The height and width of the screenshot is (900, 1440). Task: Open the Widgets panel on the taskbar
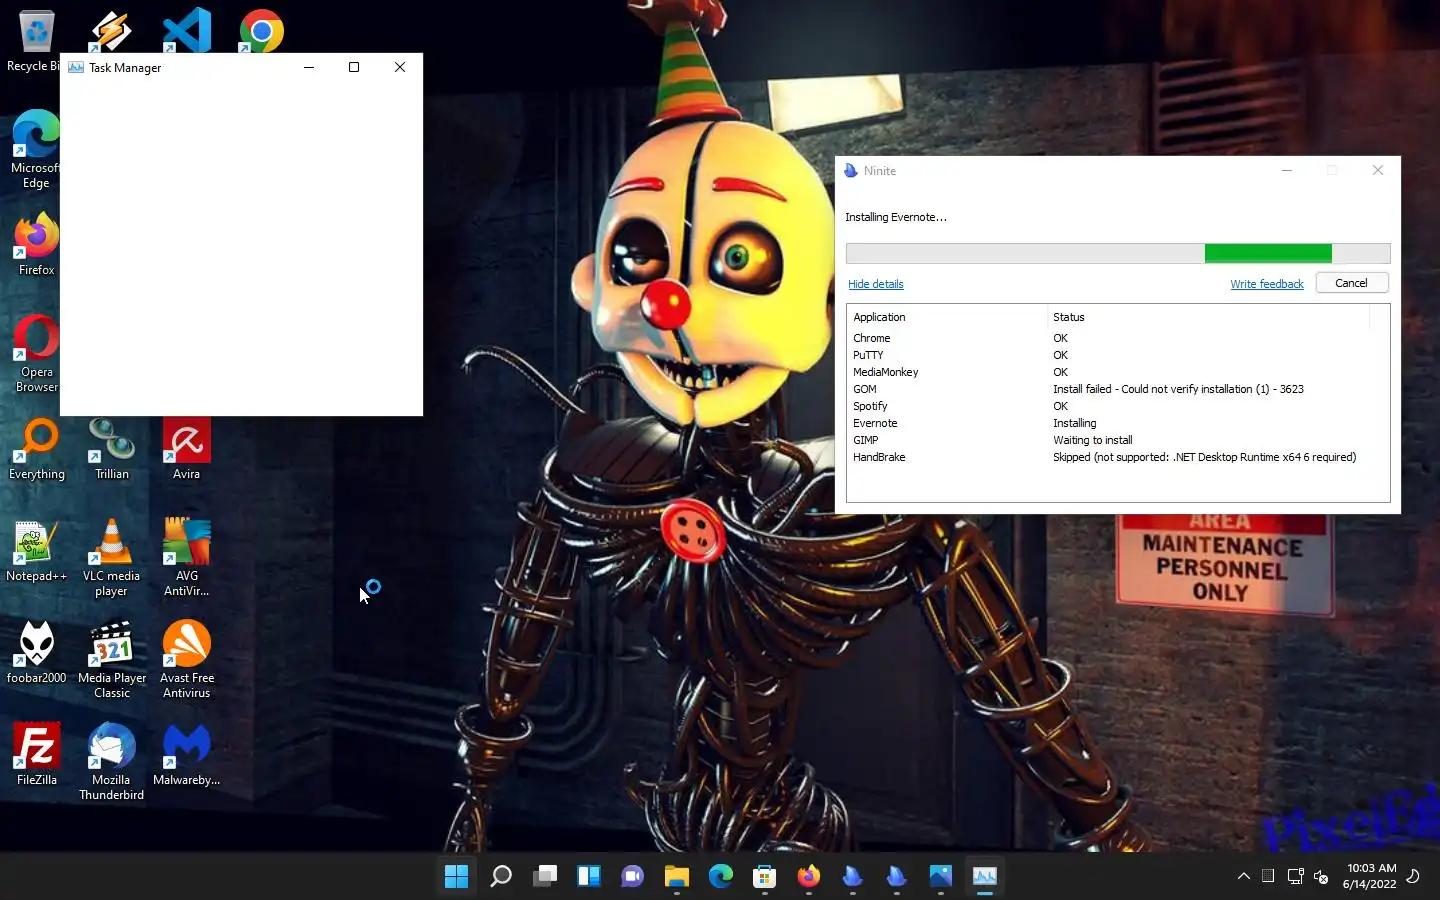[x=588, y=876]
